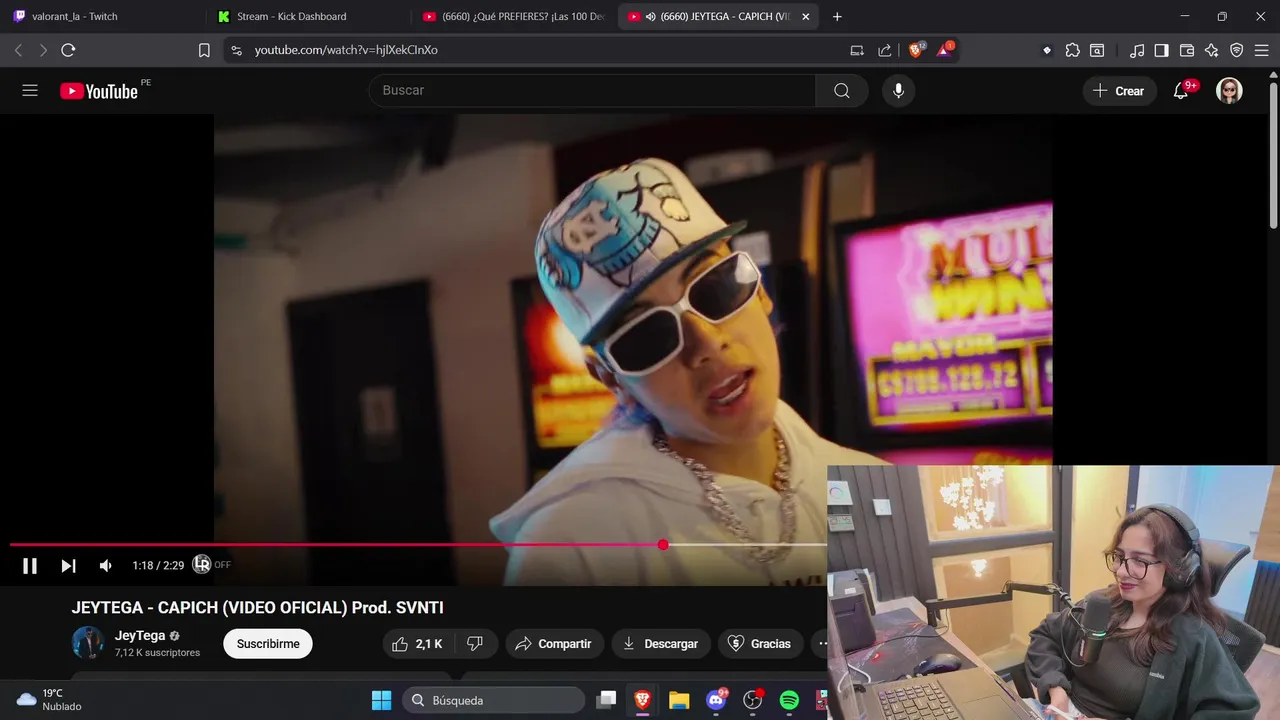Reload the current page

click(68, 50)
